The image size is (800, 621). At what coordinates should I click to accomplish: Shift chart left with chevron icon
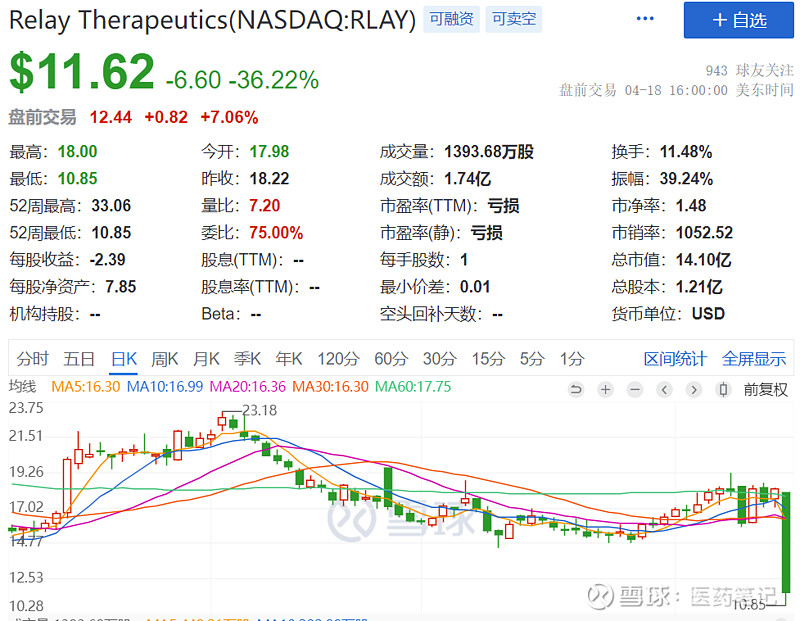click(x=664, y=390)
